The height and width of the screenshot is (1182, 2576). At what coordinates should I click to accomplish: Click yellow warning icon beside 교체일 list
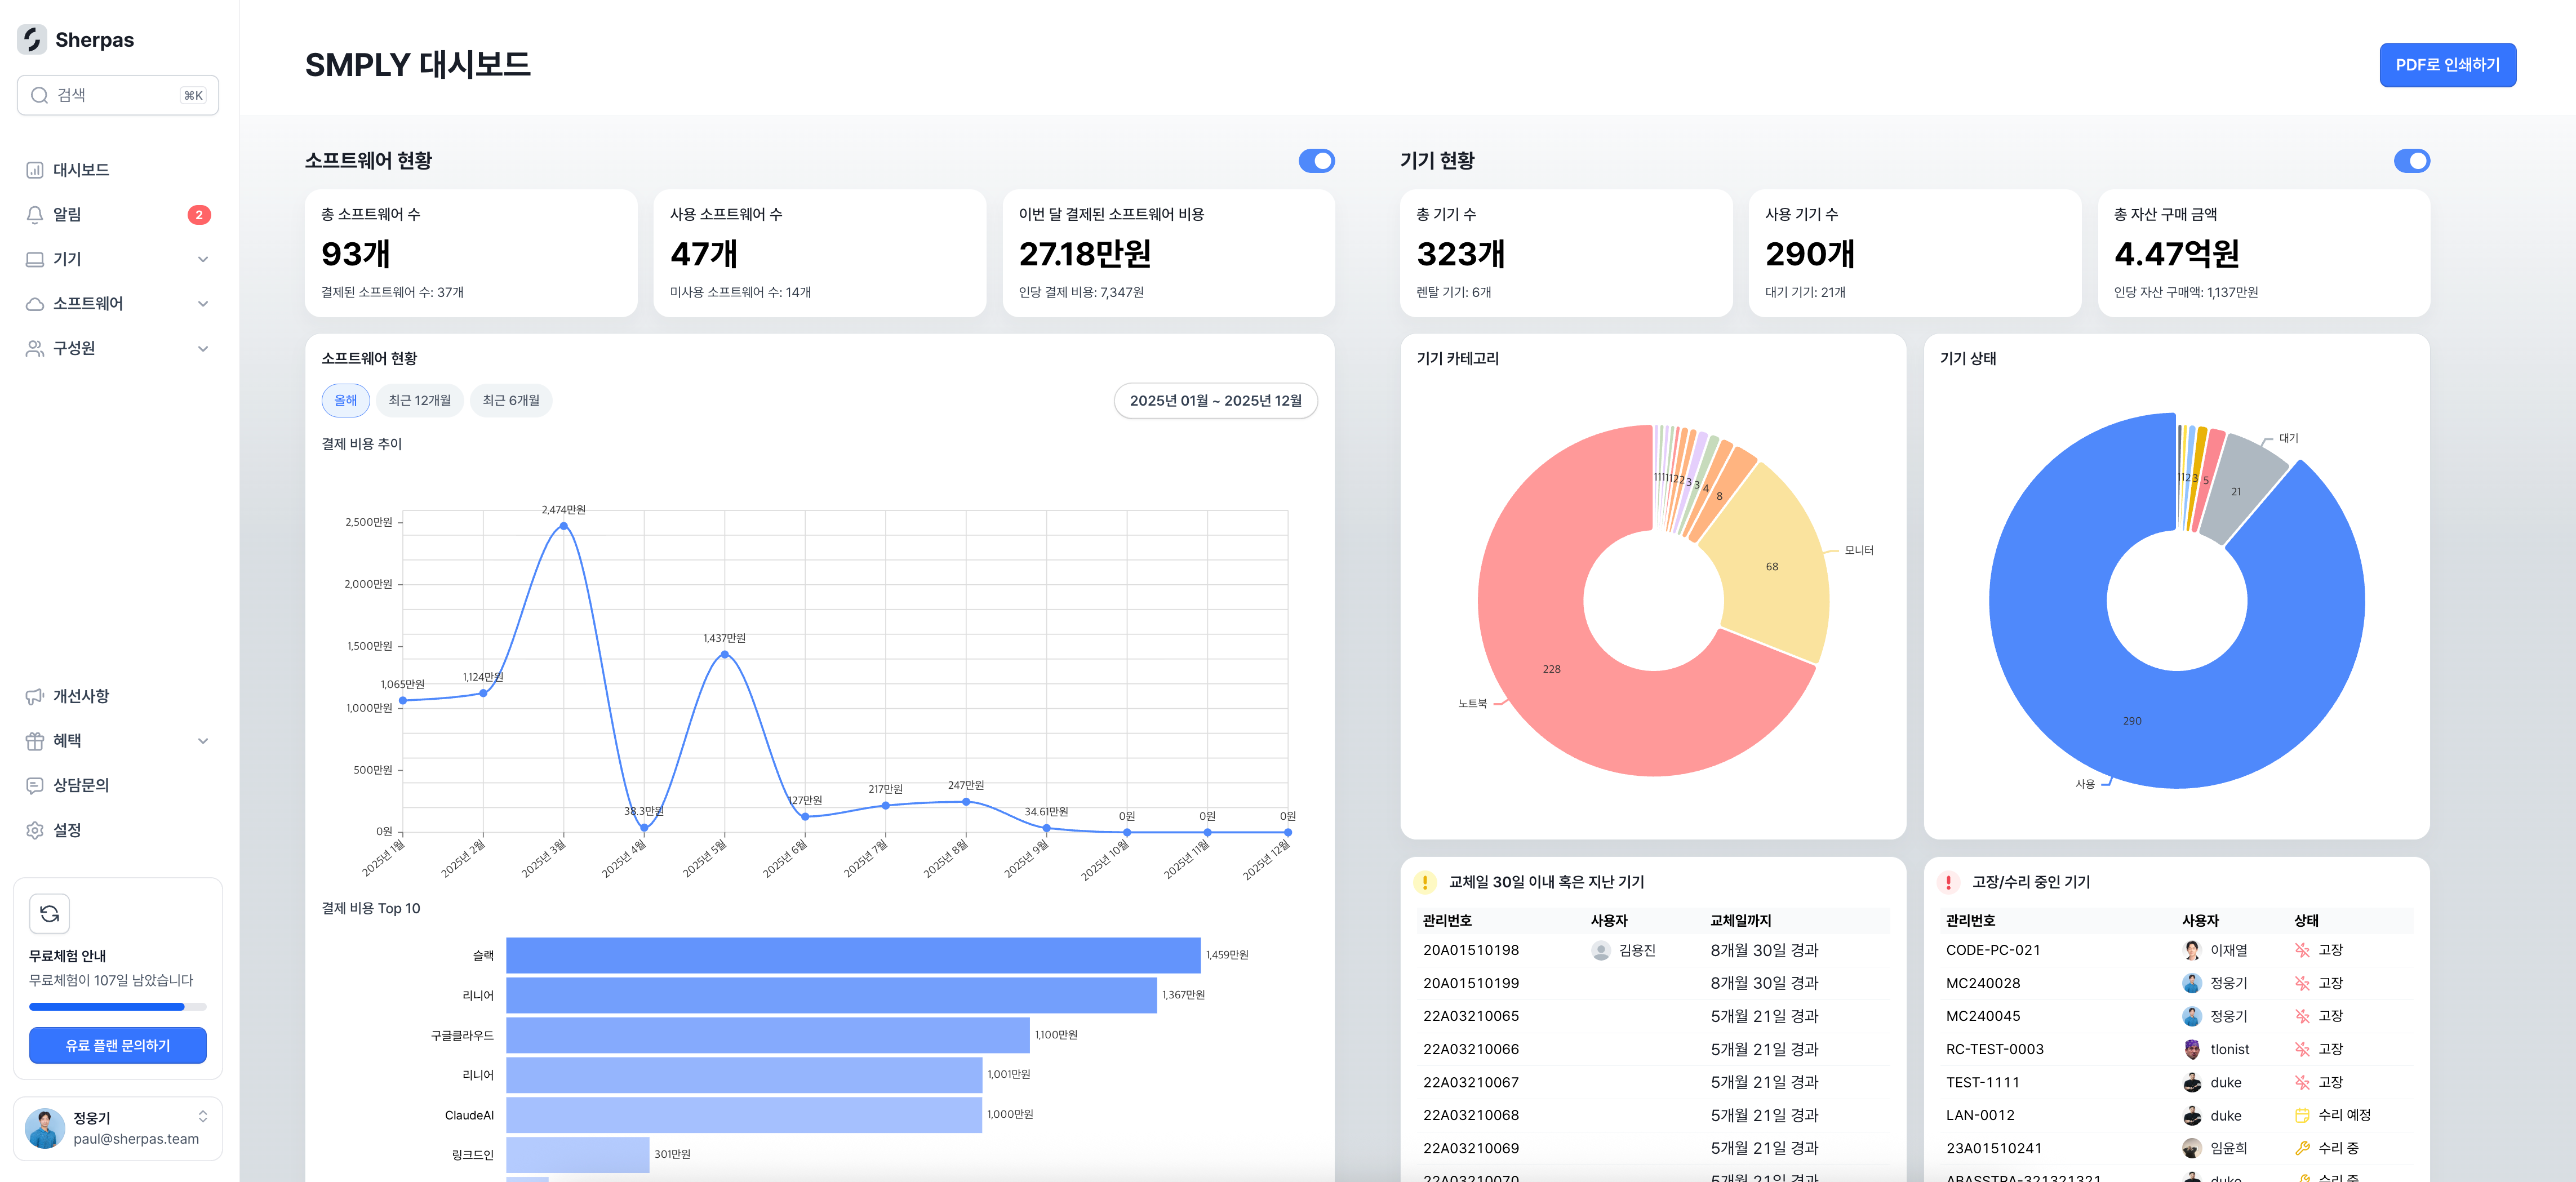click(1425, 882)
